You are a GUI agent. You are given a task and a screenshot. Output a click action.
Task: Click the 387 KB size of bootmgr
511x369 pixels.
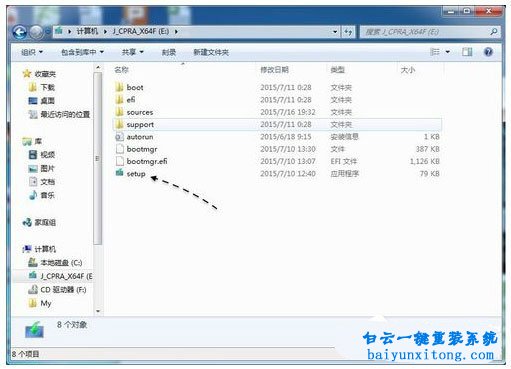(427, 149)
